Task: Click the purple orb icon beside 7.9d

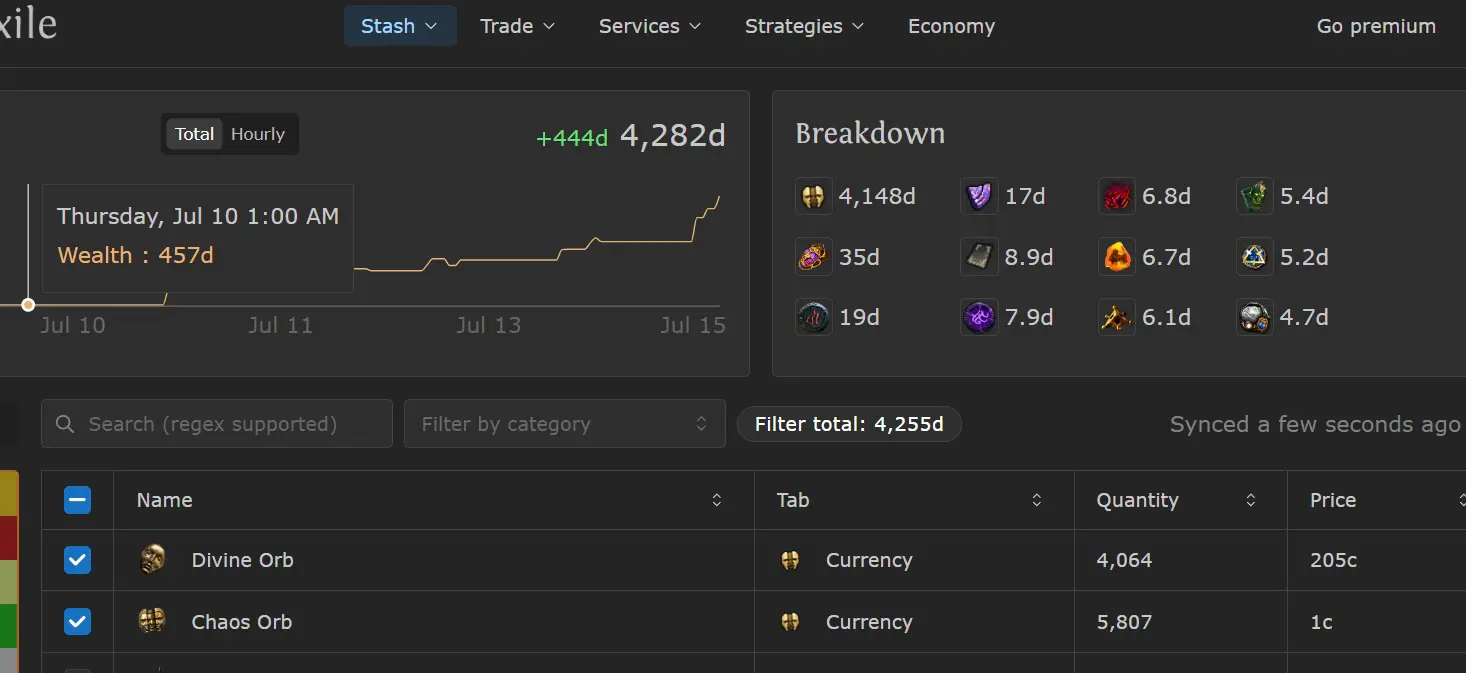Action: (978, 317)
